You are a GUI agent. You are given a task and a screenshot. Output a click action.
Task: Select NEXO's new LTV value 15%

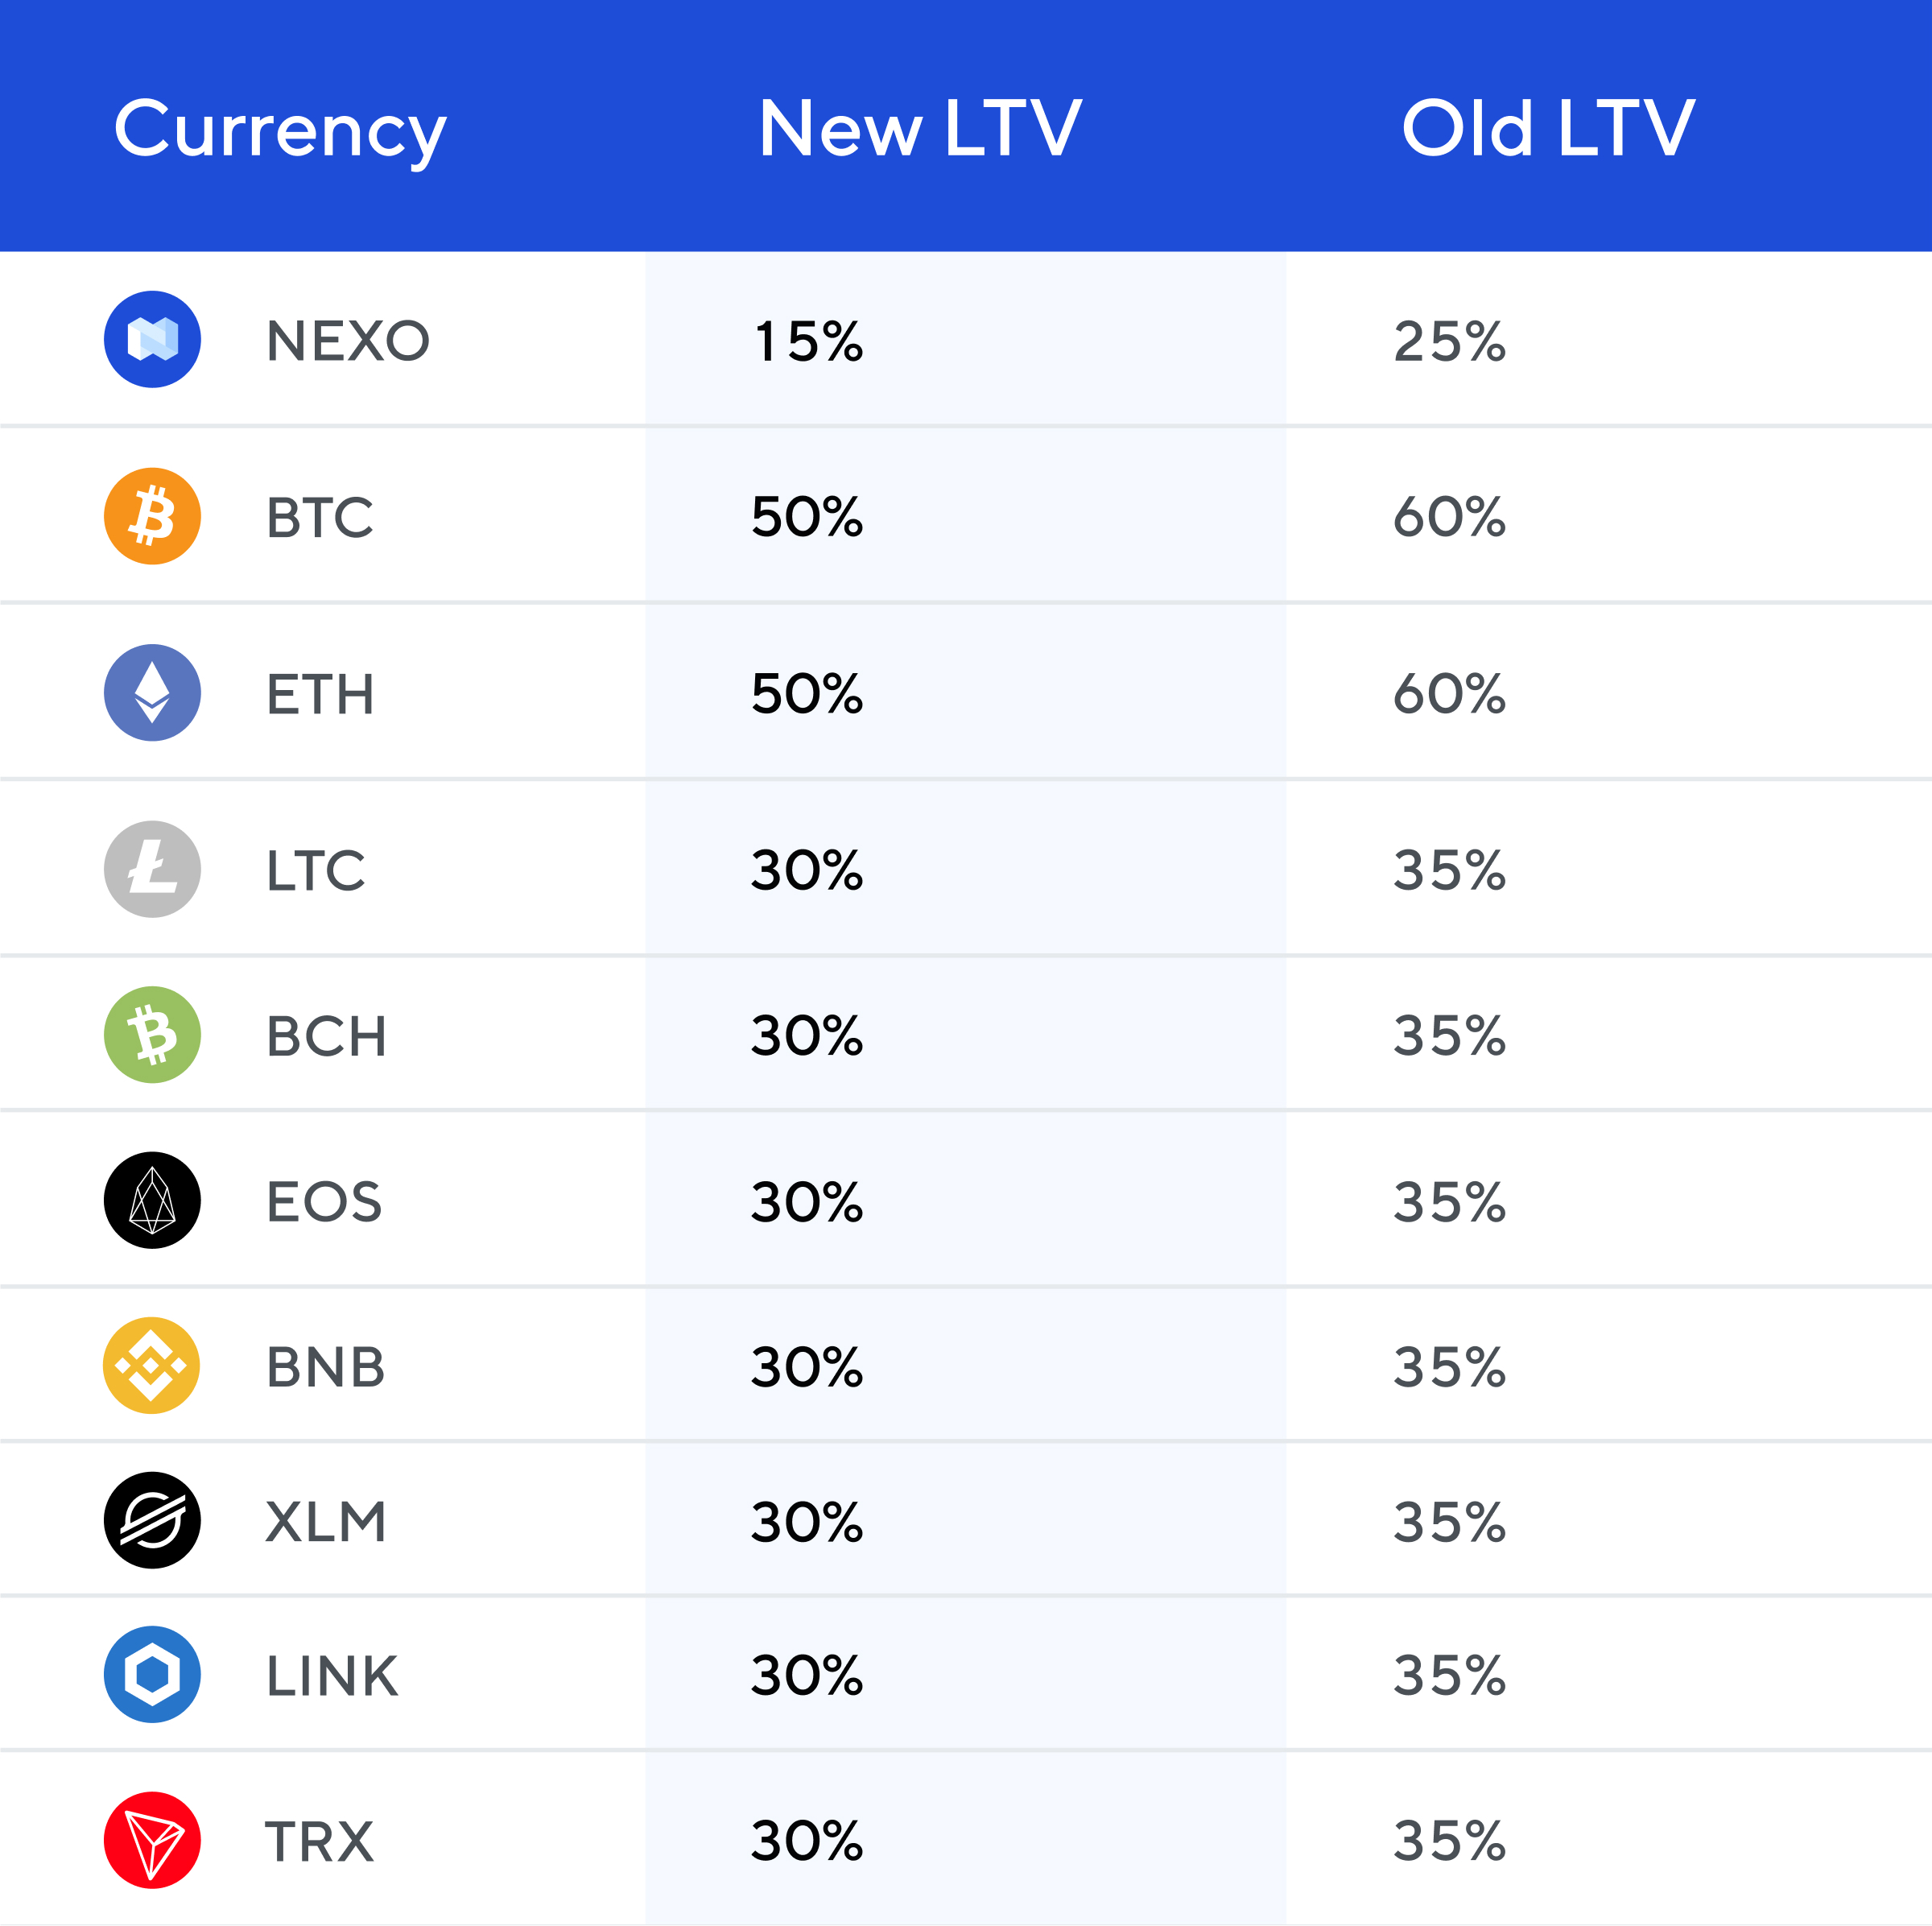pyautogui.click(x=808, y=341)
